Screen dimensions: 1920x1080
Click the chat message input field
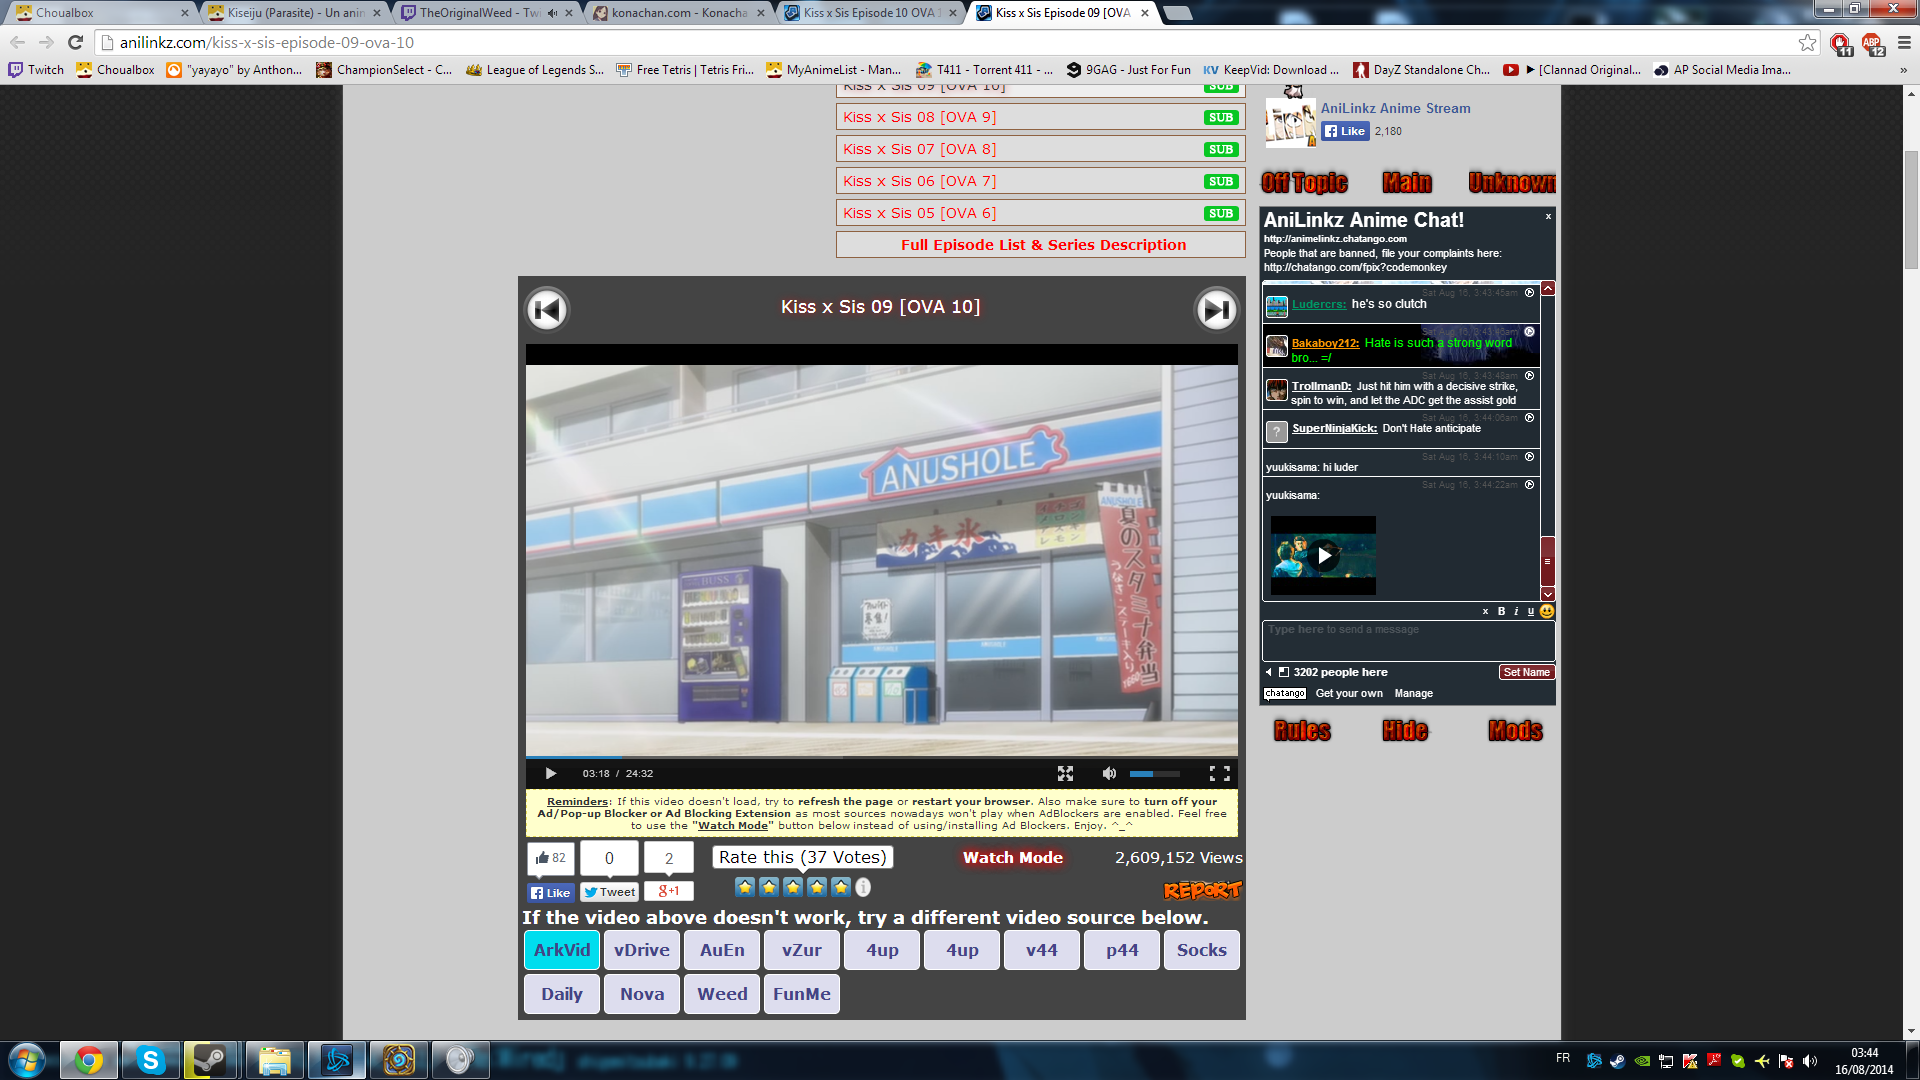1407,640
